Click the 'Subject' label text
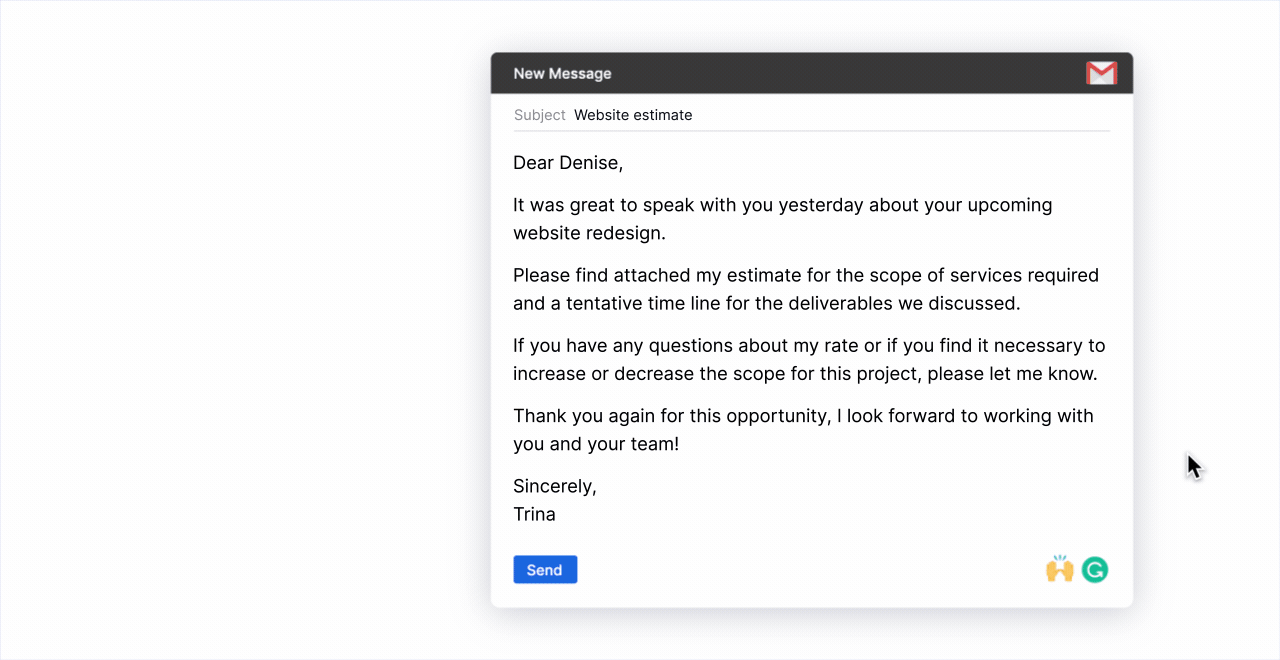 coord(540,115)
